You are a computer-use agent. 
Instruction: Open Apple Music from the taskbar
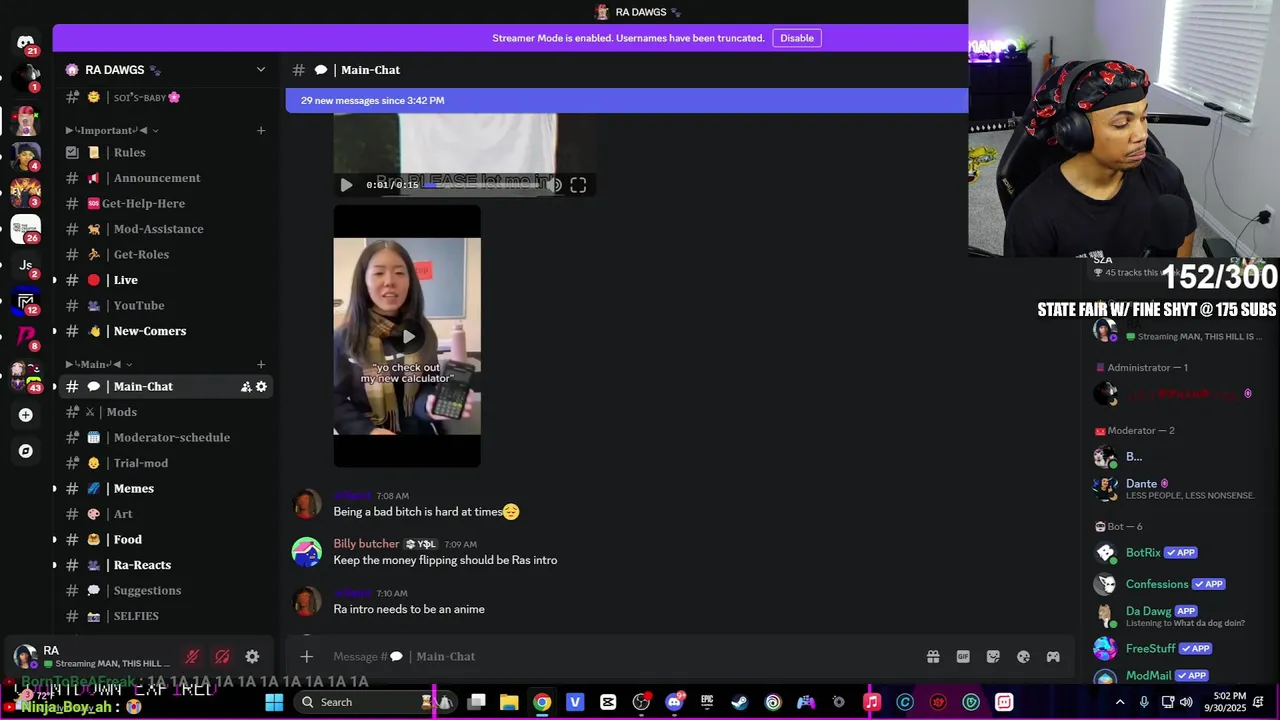pos(872,702)
